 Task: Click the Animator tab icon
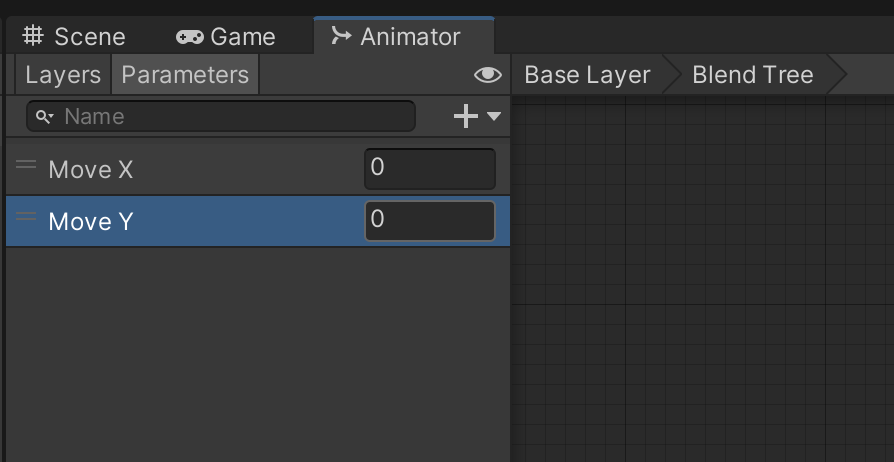[x=341, y=36]
